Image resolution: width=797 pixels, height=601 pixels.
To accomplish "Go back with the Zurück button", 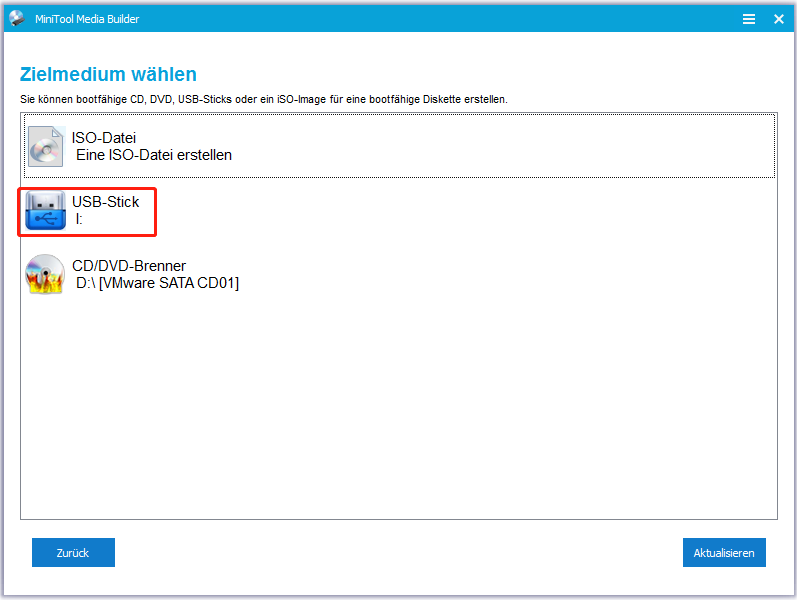I will (x=73, y=553).
